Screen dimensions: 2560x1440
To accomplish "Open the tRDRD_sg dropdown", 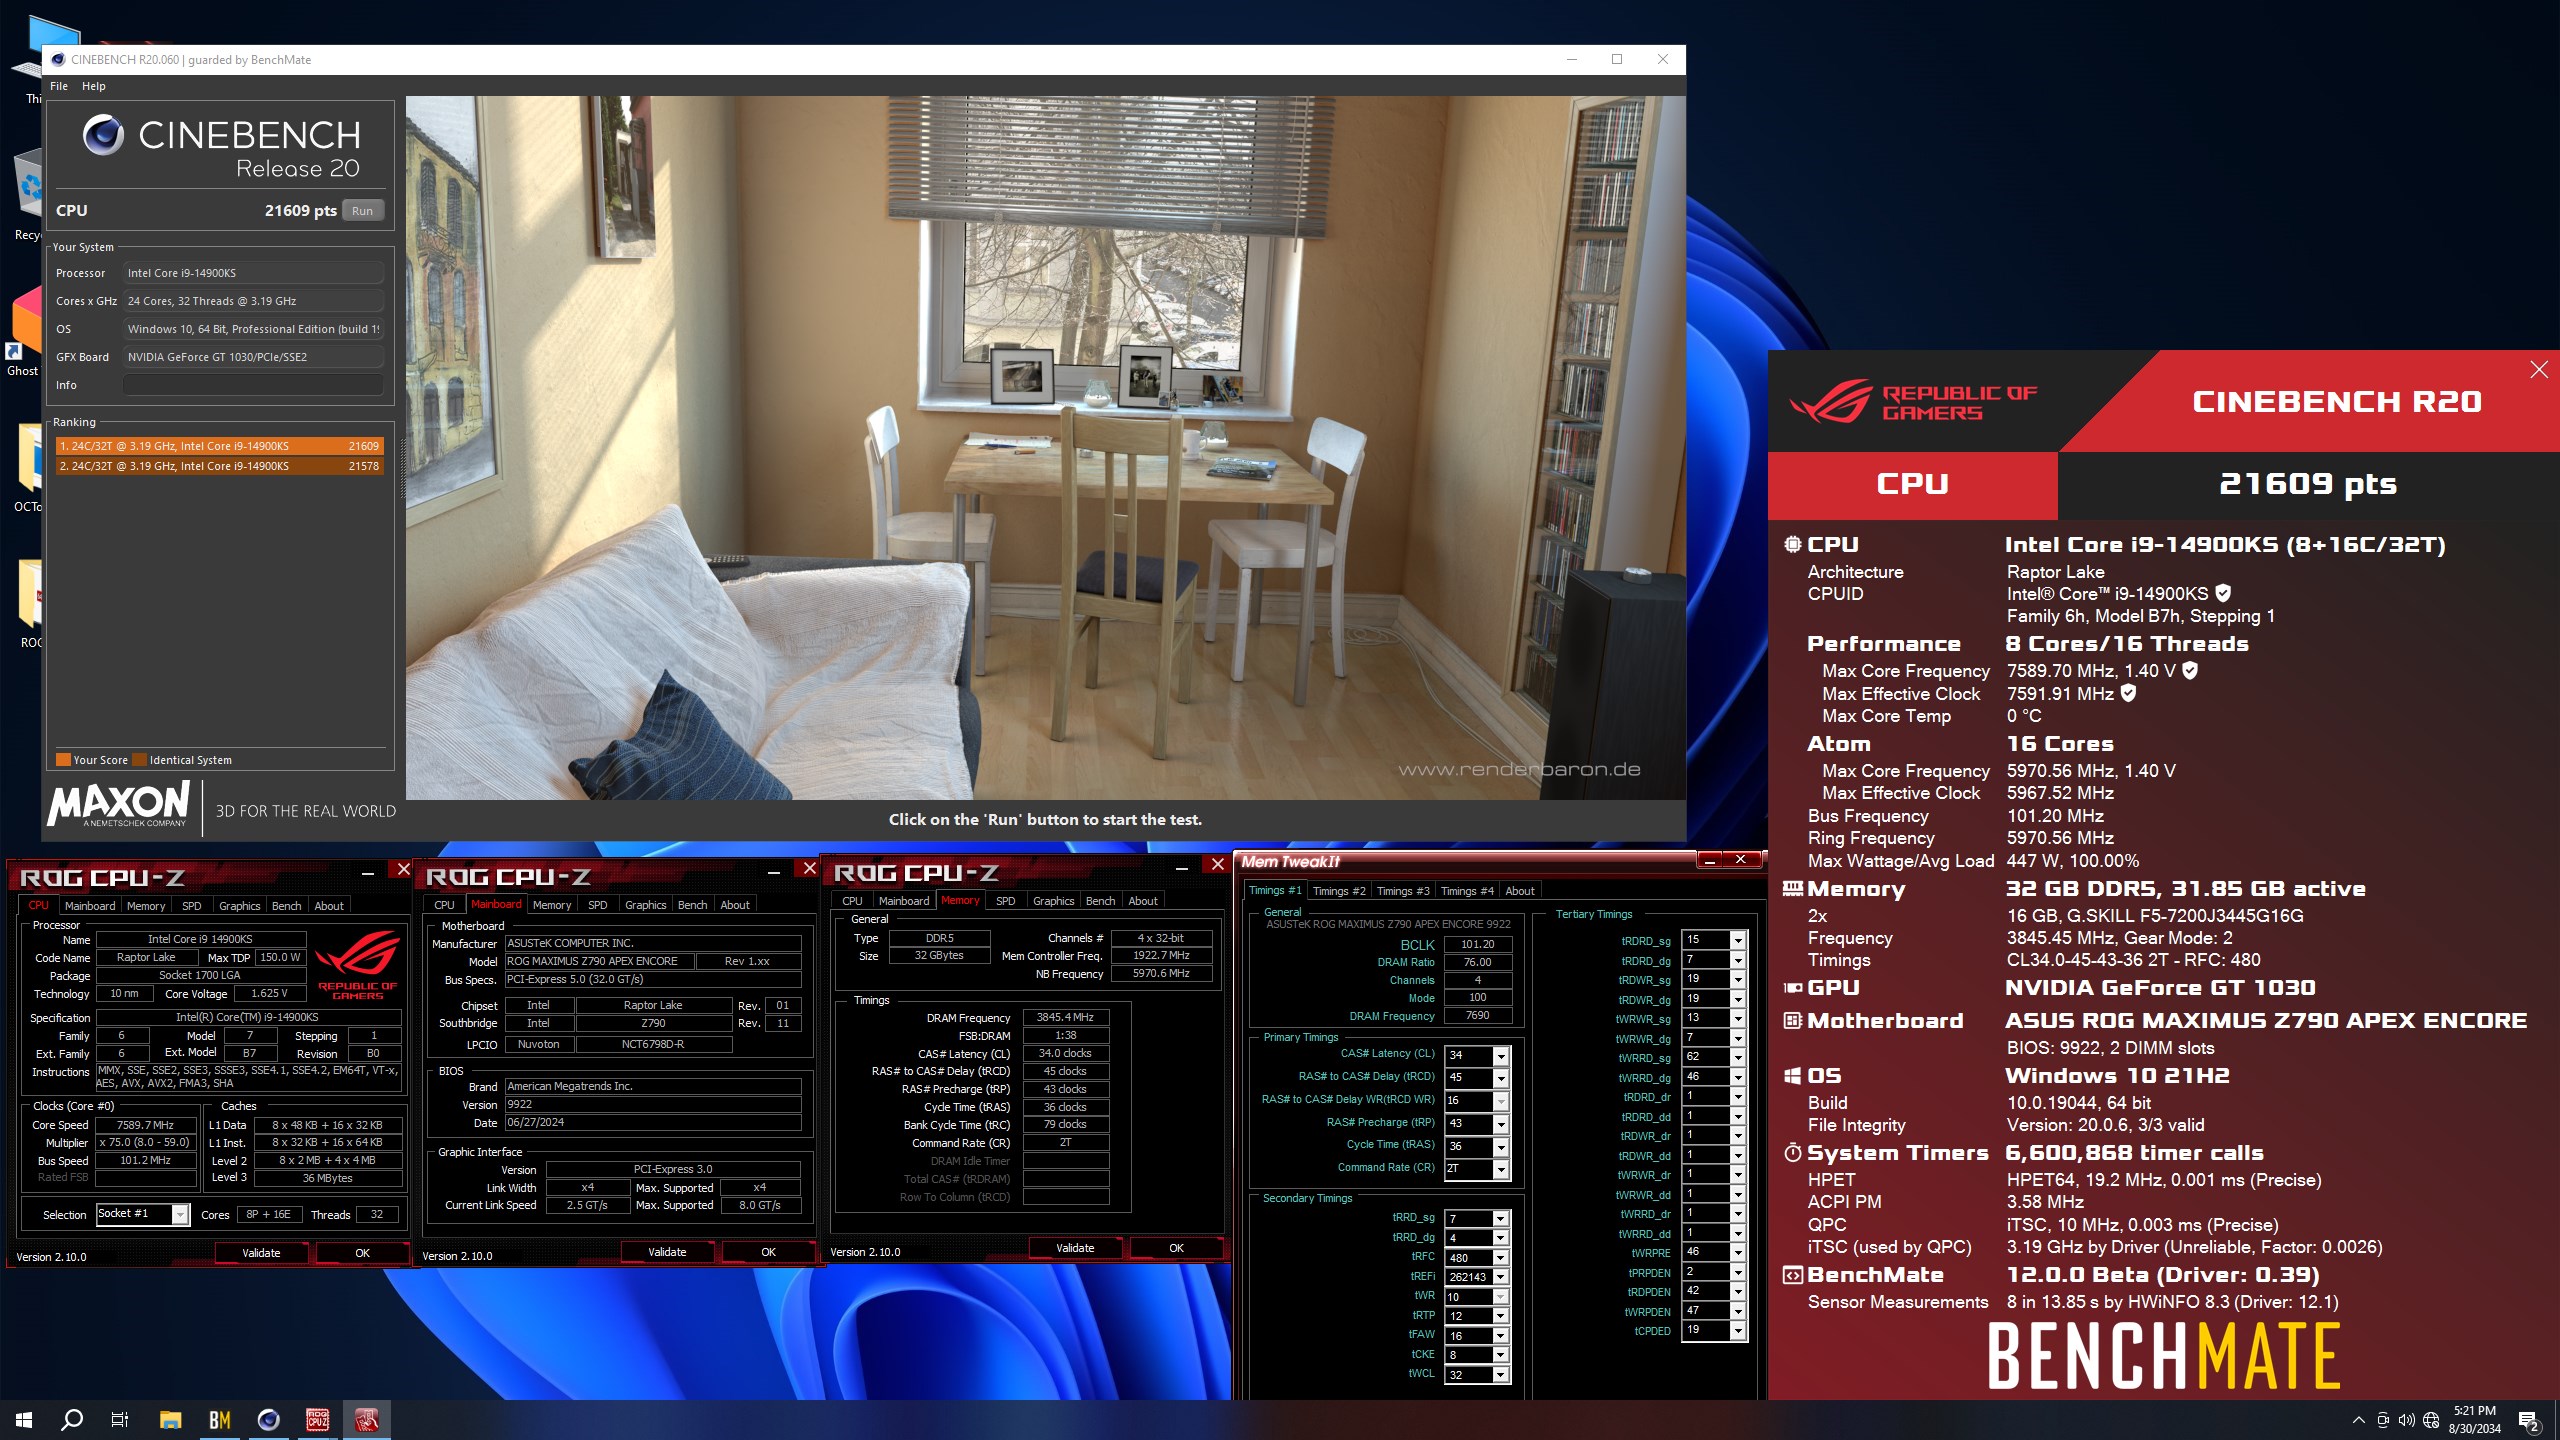I will [x=1738, y=940].
